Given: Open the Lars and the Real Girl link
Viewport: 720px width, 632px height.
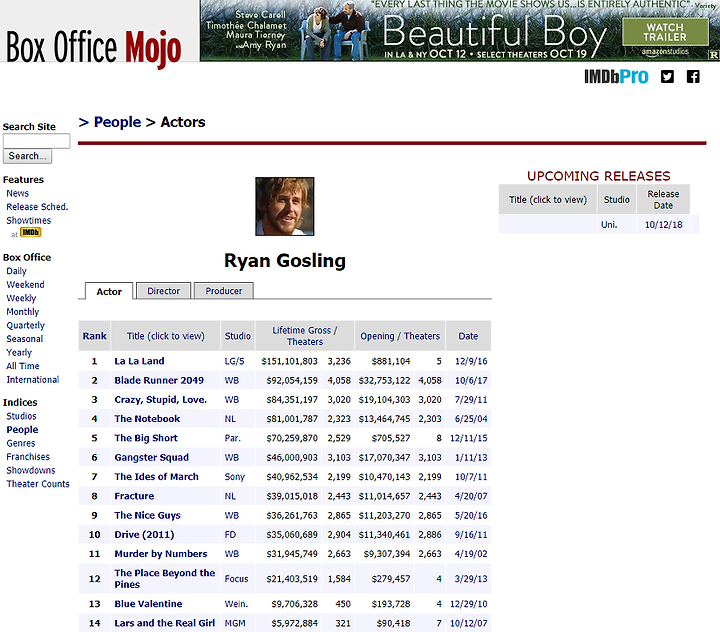Looking at the screenshot, I should click(164, 623).
